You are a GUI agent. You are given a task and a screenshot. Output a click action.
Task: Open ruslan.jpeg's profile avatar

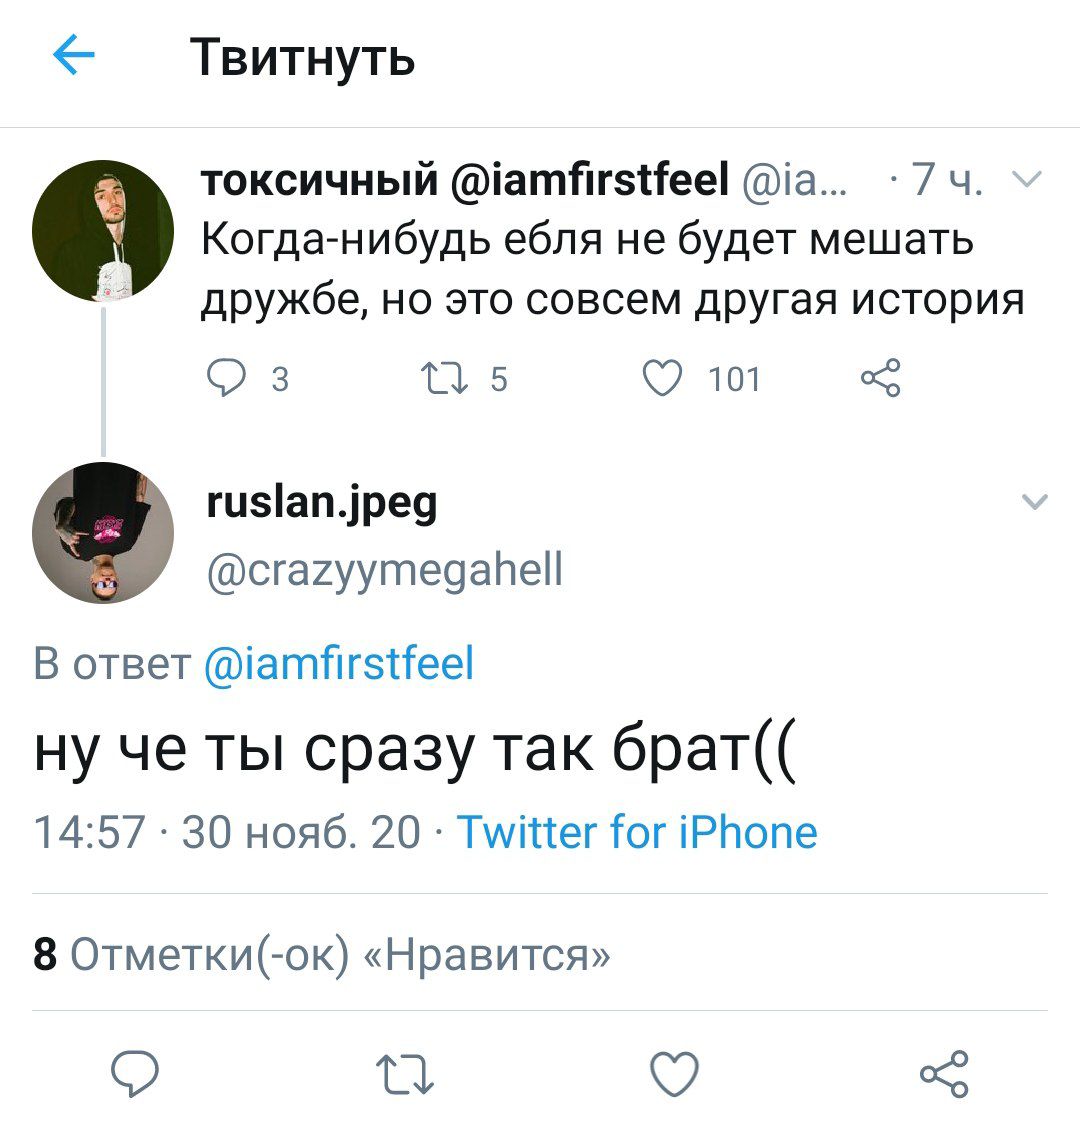click(103, 533)
